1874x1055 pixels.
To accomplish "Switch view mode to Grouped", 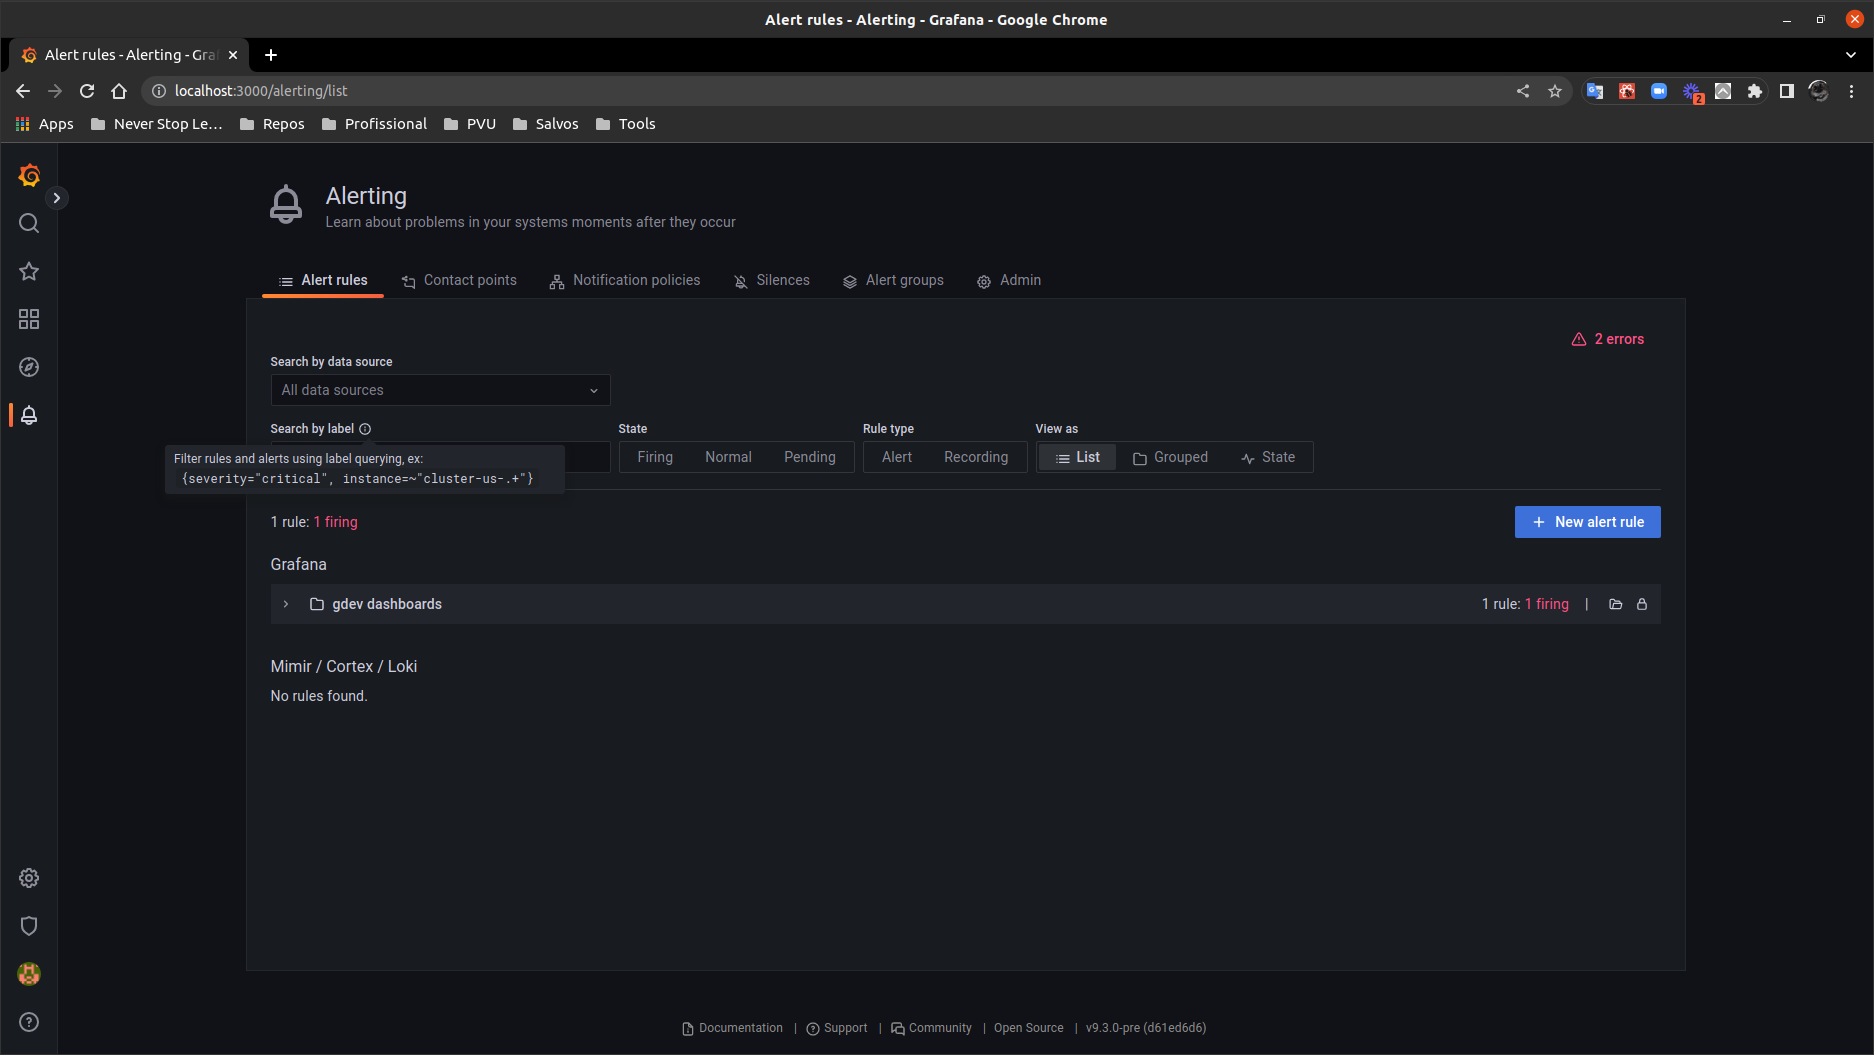I will coord(1170,457).
